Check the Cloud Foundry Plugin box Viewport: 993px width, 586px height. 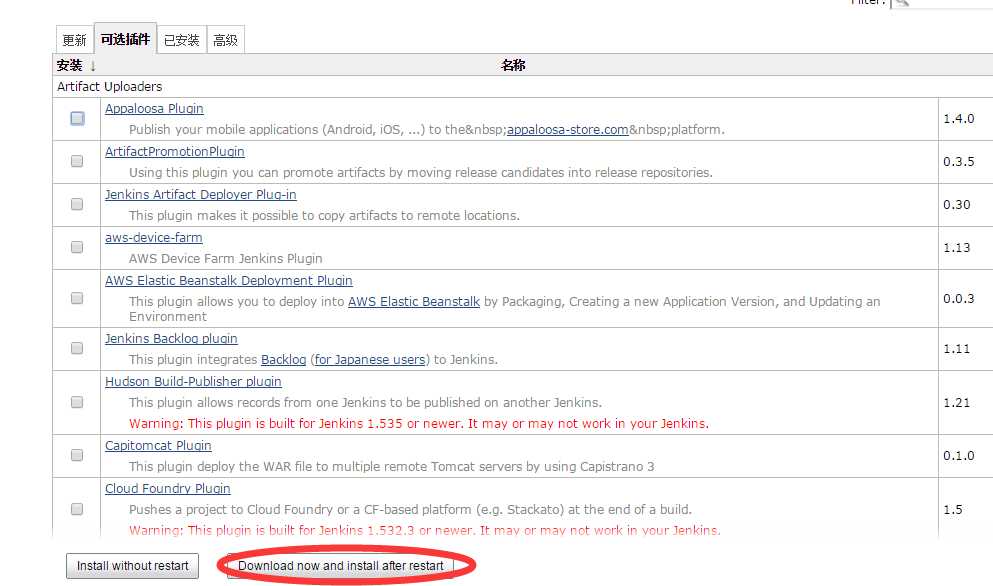coord(77,509)
